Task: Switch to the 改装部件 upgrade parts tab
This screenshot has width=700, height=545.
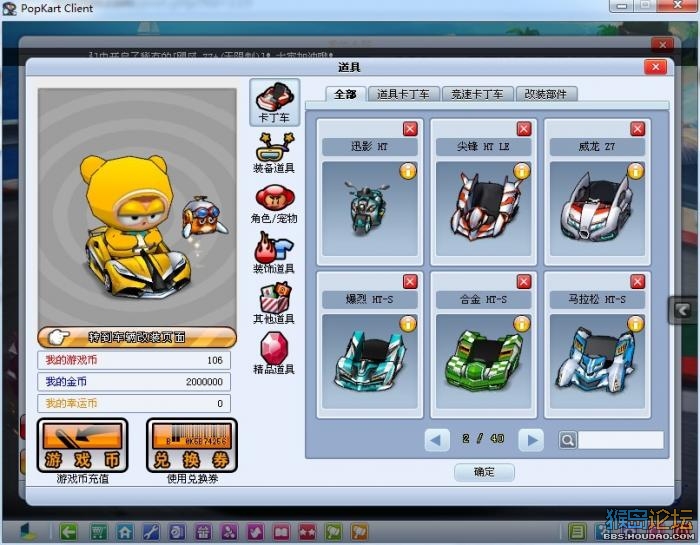Action: click(546, 94)
